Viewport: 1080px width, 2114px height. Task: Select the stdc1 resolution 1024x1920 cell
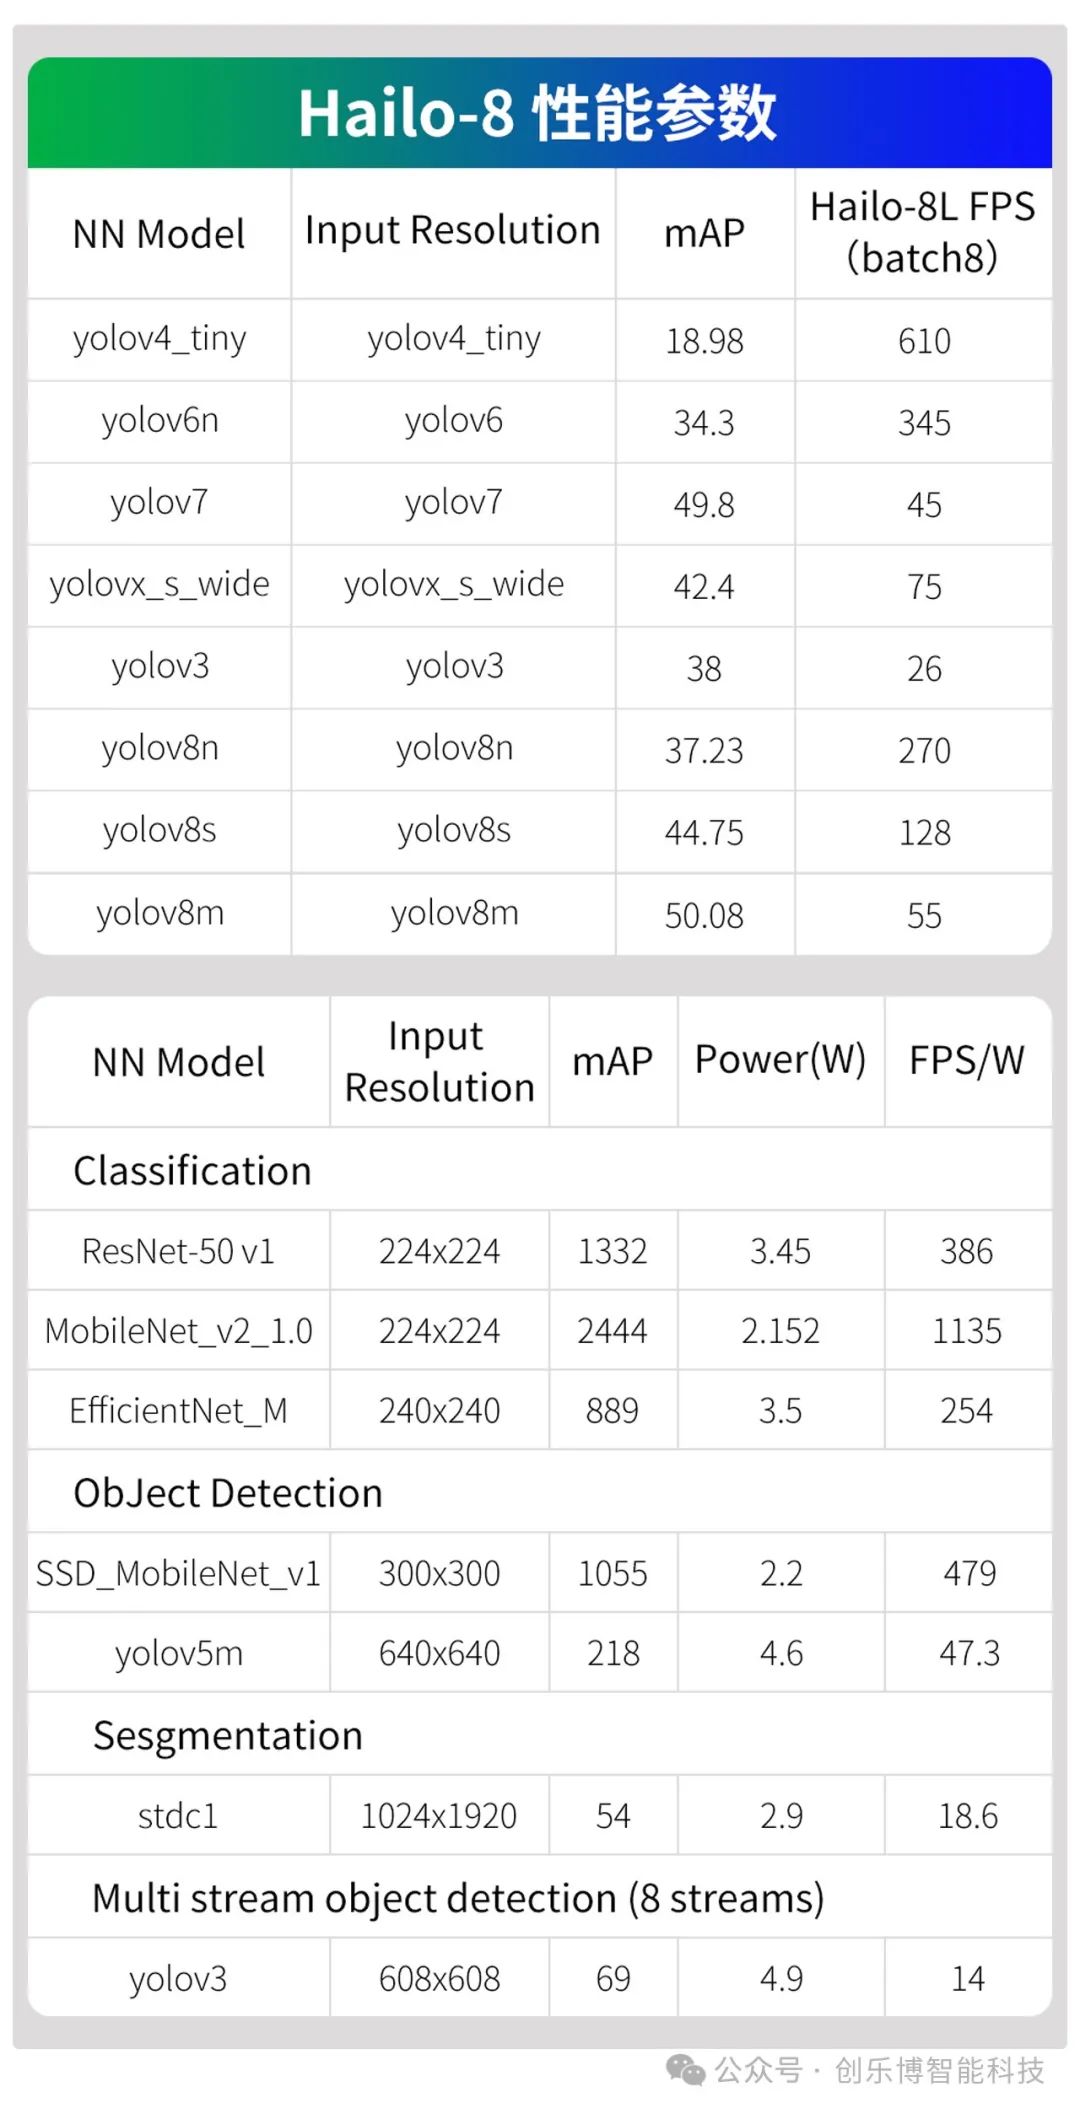tap(439, 1816)
